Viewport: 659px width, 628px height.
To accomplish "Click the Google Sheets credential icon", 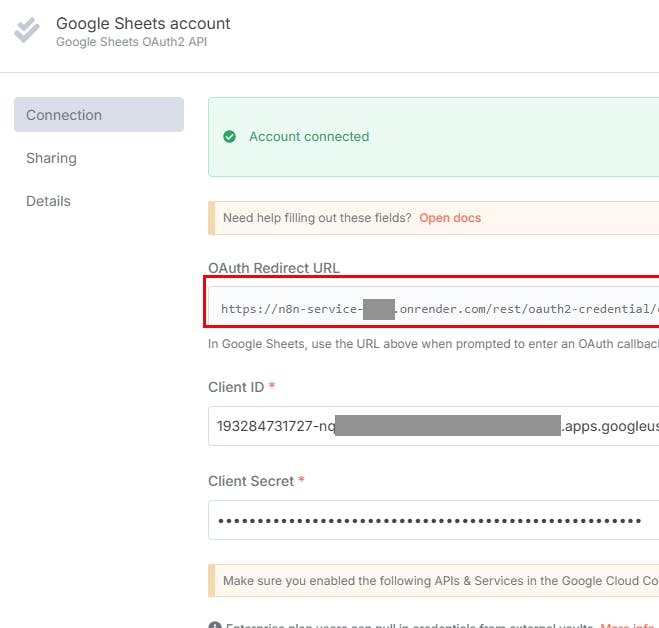I will pyautogui.click(x=26, y=30).
